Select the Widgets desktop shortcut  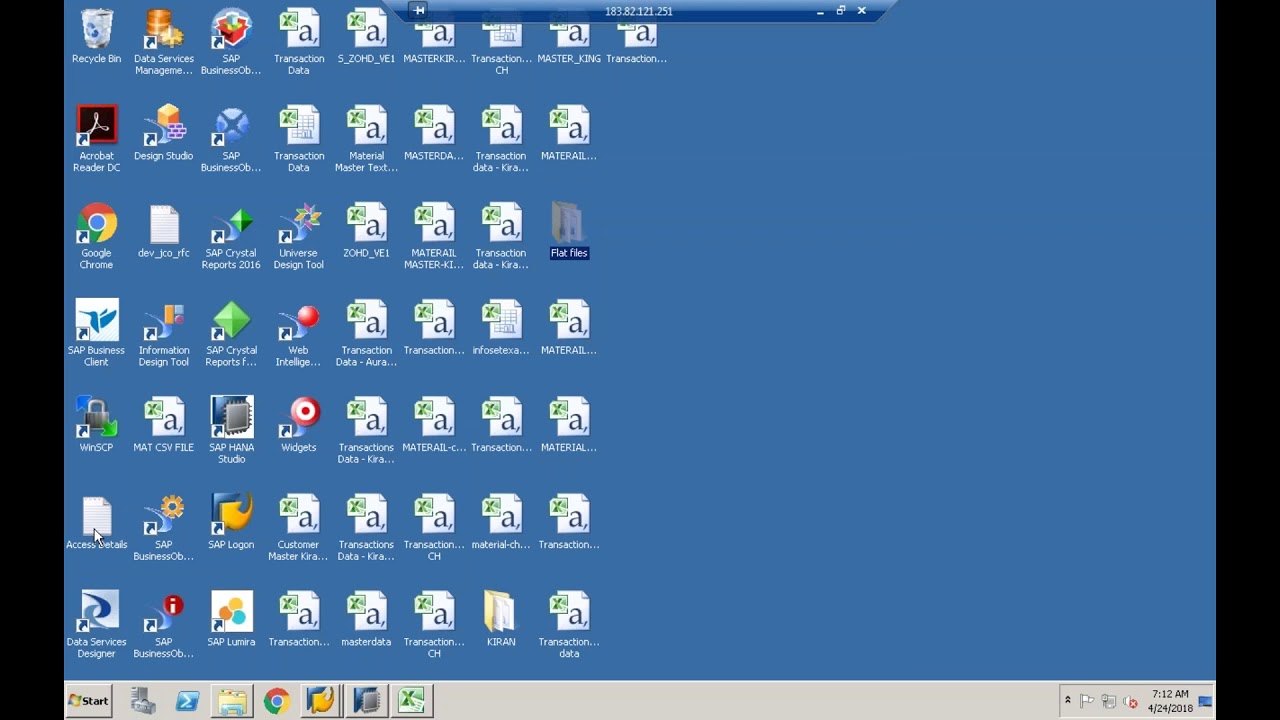pos(299,425)
